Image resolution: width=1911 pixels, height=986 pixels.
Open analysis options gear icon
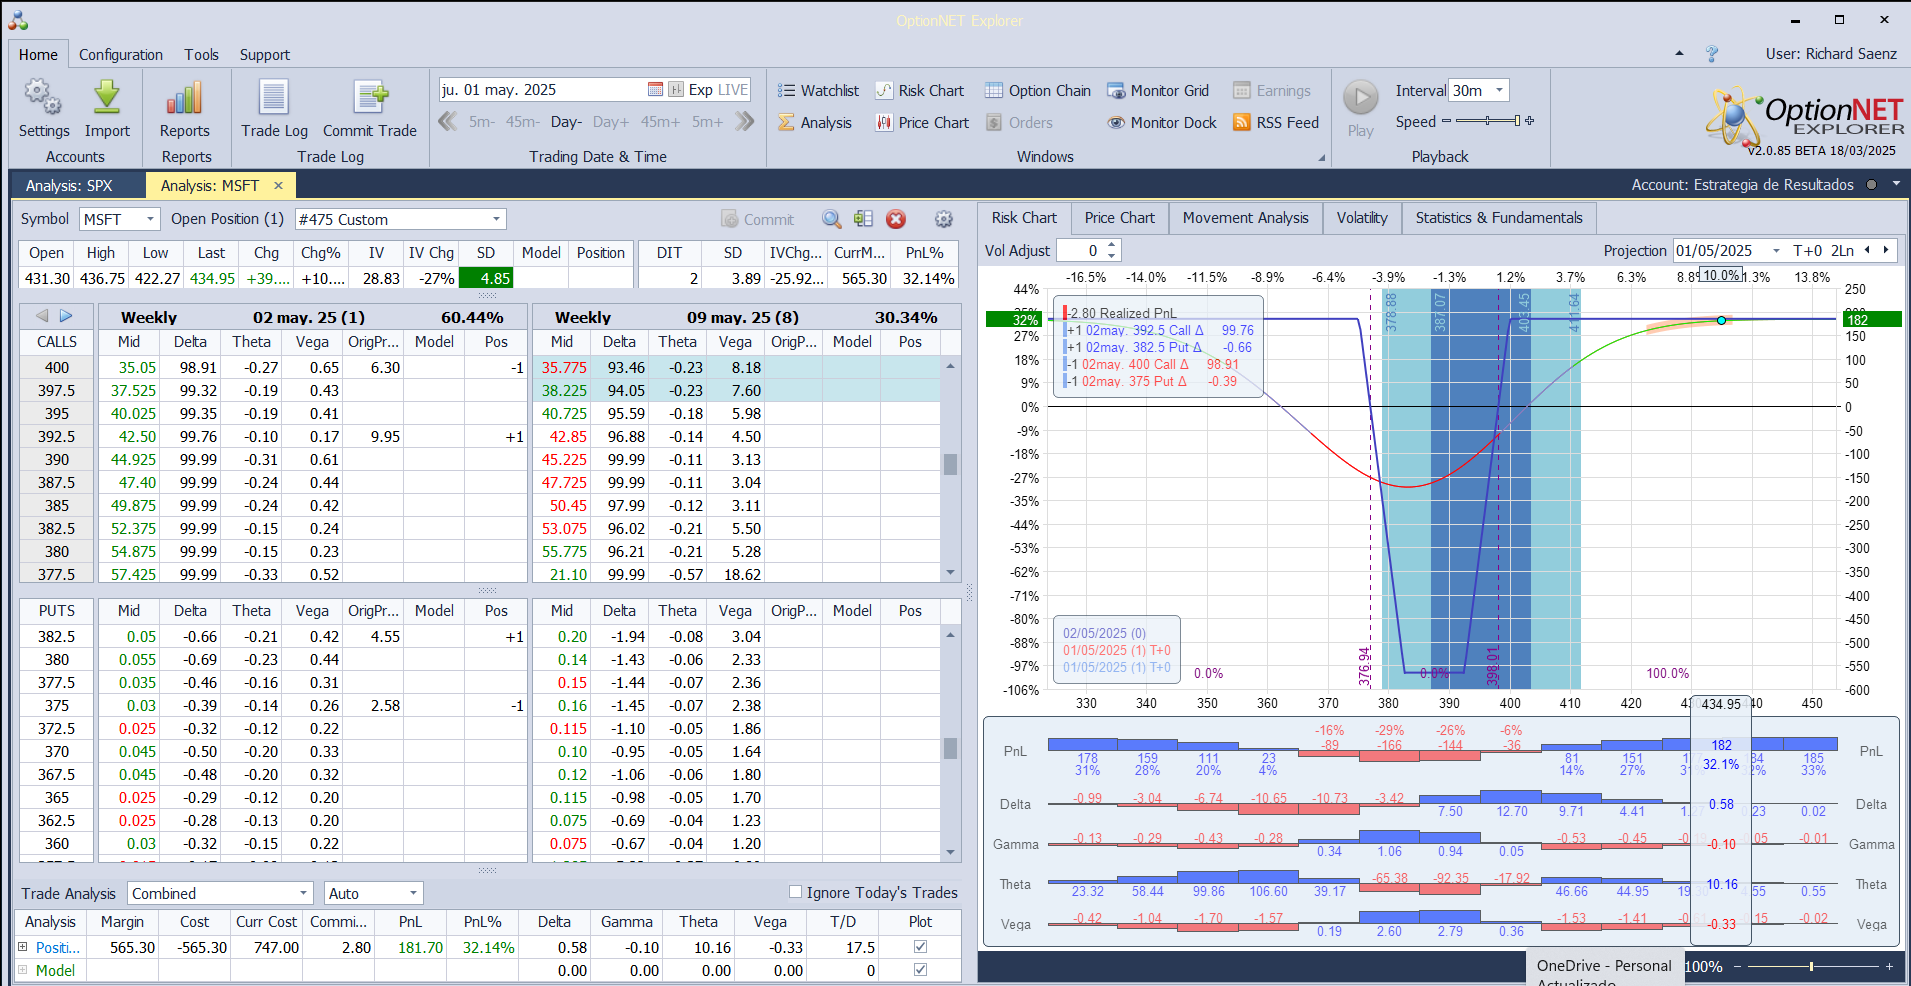click(943, 219)
